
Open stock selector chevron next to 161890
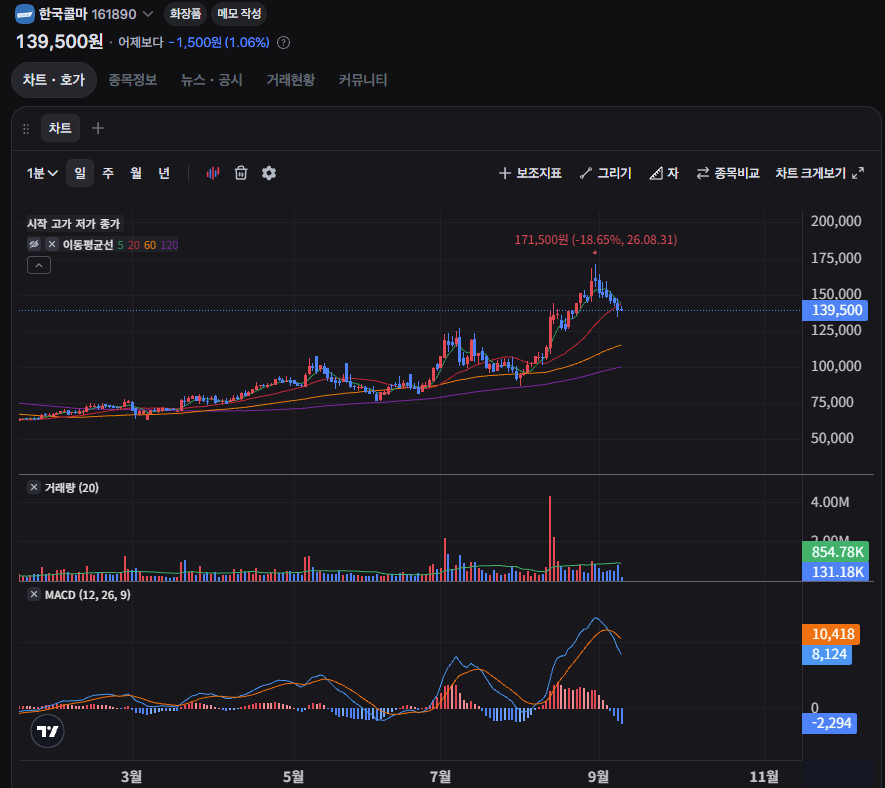click(x=148, y=14)
